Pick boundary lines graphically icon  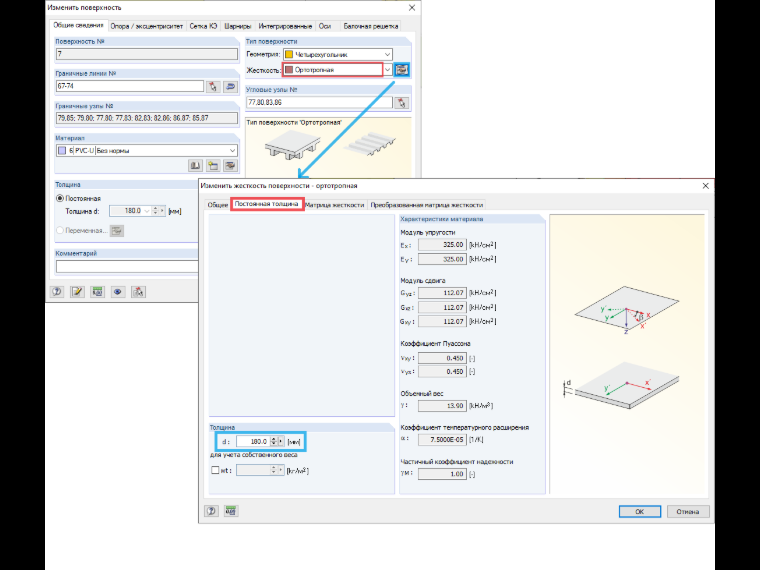213,86
